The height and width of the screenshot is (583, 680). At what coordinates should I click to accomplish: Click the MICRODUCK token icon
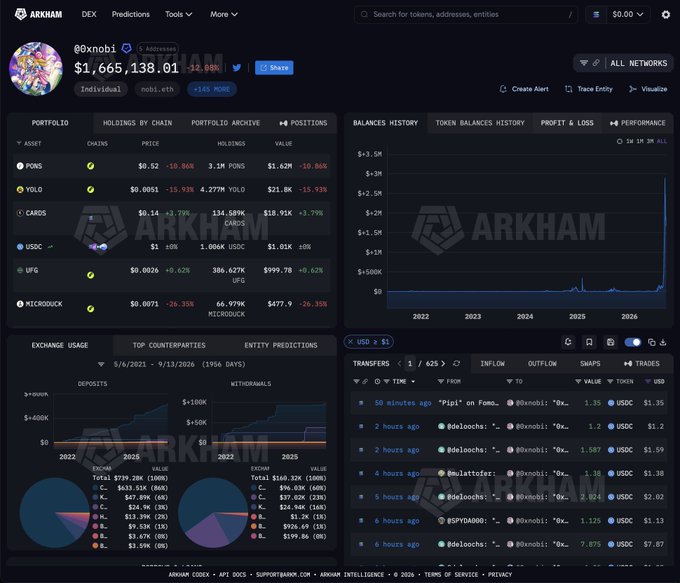tap(20, 304)
